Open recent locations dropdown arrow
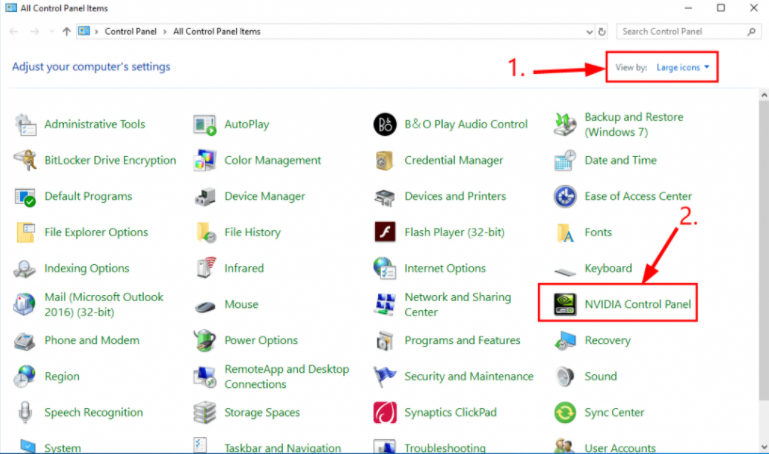769x454 pixels. pyautogui.click(x=51, y=32)
